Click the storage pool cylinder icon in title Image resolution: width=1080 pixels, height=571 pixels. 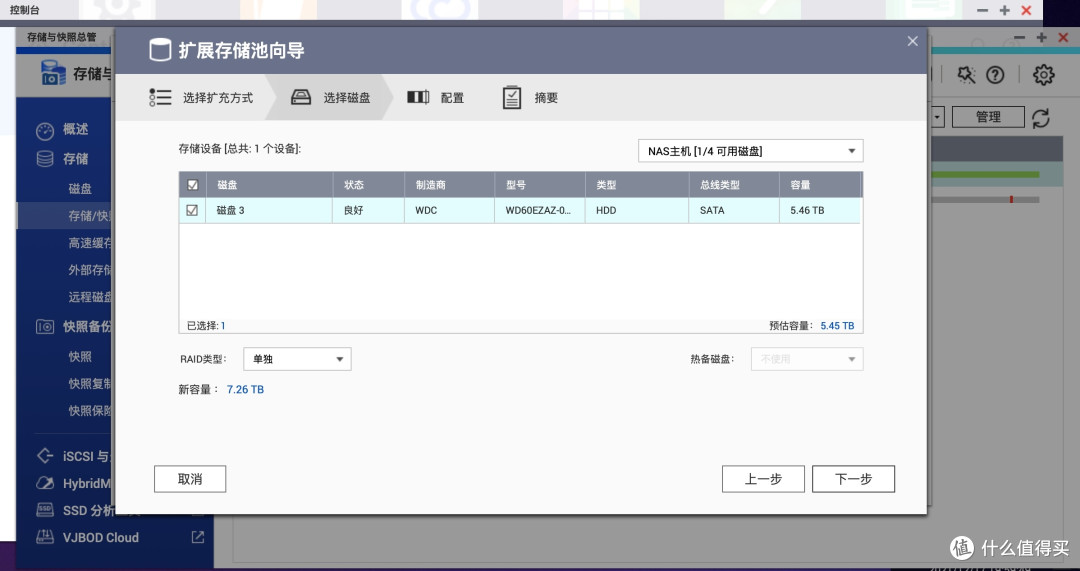[x=160, y=50]
